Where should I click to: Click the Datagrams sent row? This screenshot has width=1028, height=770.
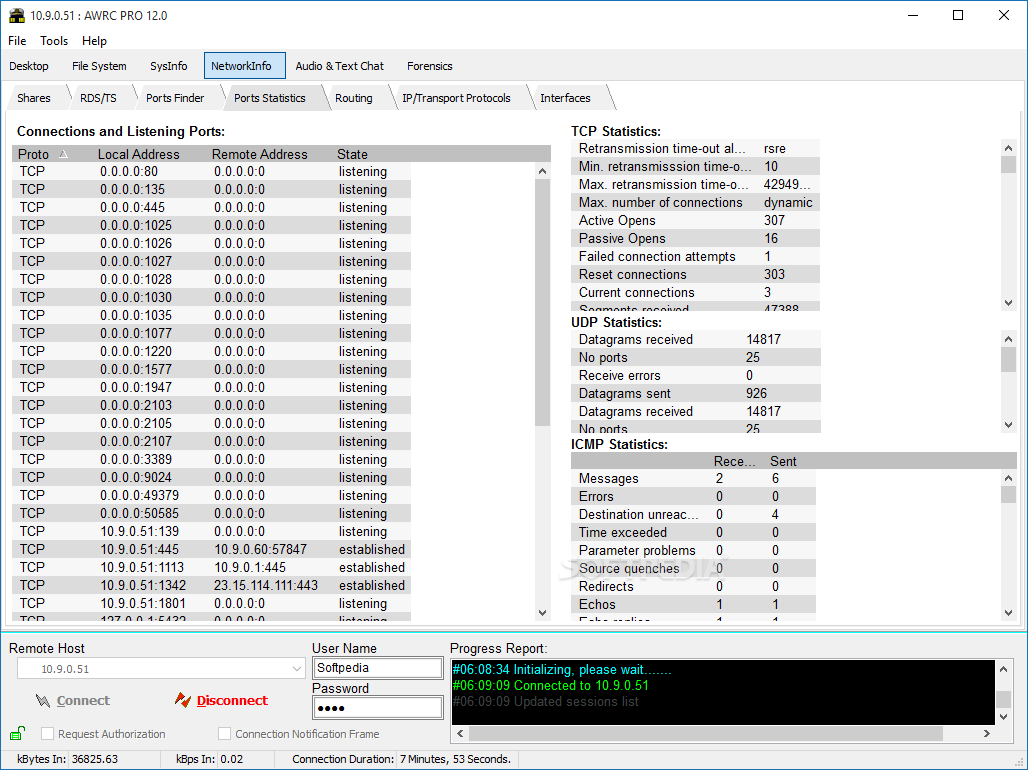696,394
